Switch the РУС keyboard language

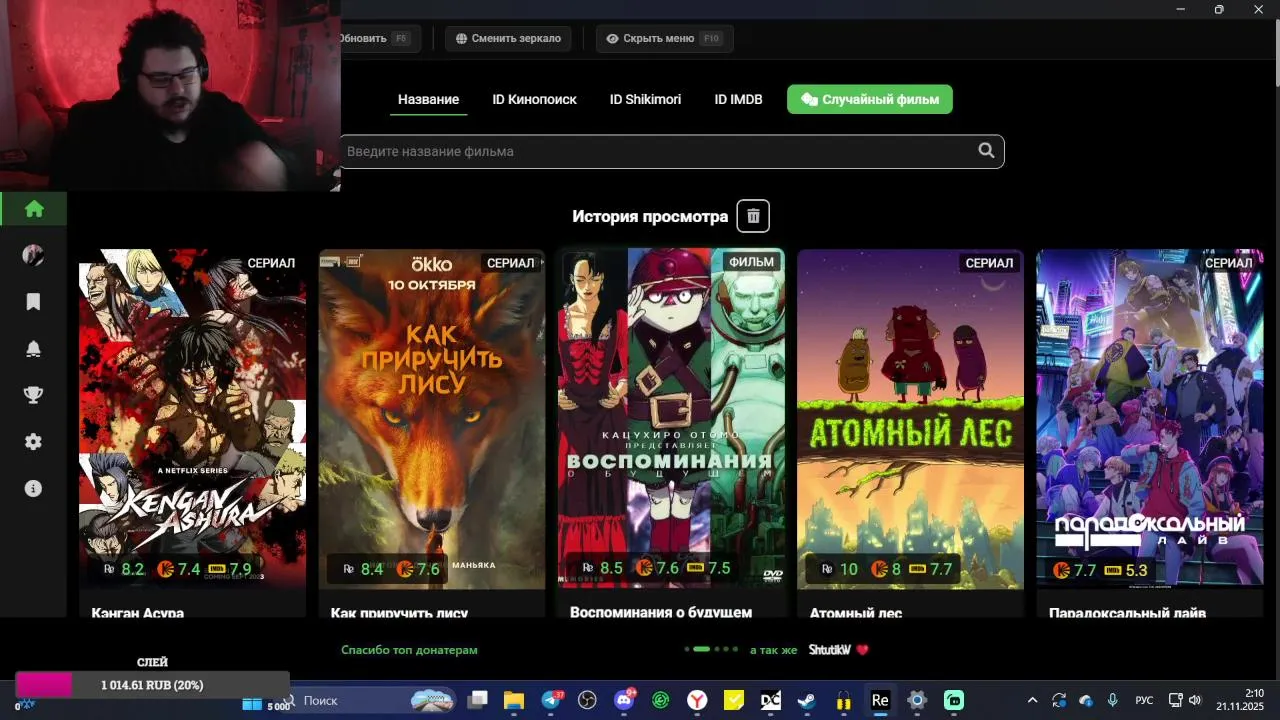click(x=1144, y=700)
